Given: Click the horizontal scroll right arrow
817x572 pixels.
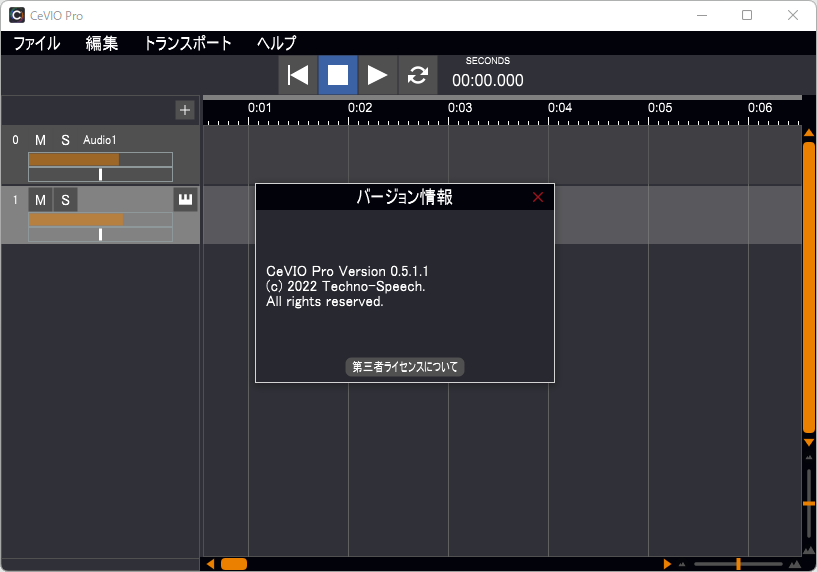Looking at the screenshot, I should pyautogui.click(x=667, y=564).
